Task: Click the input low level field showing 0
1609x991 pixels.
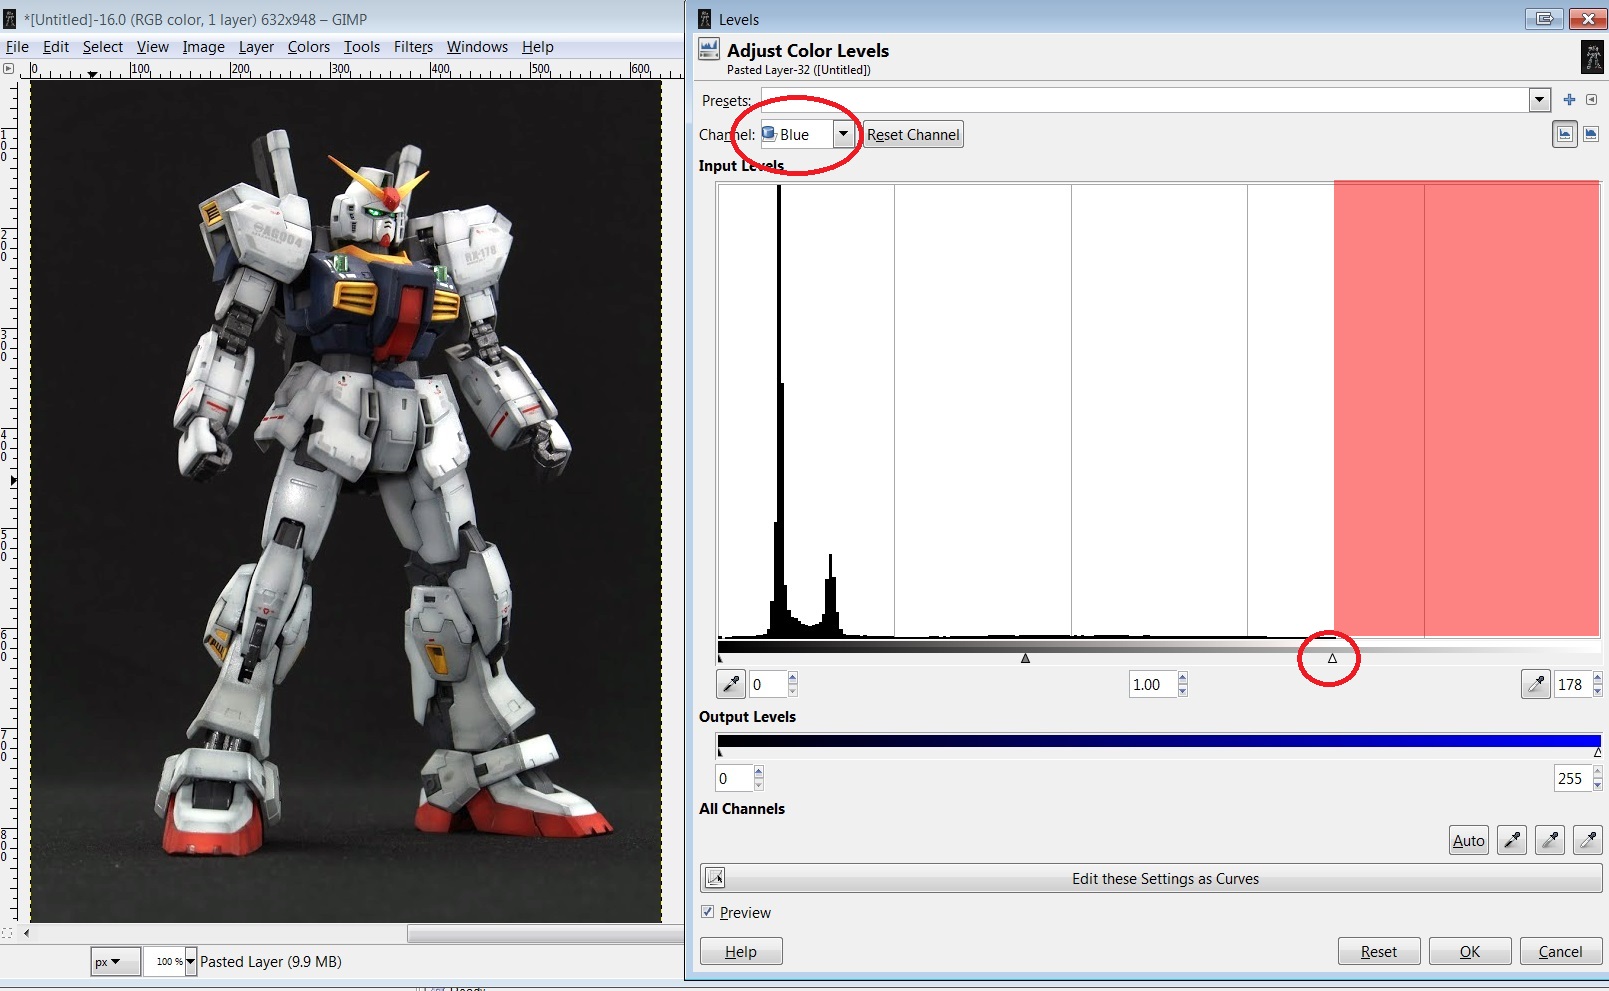Action: pos(767,684)
